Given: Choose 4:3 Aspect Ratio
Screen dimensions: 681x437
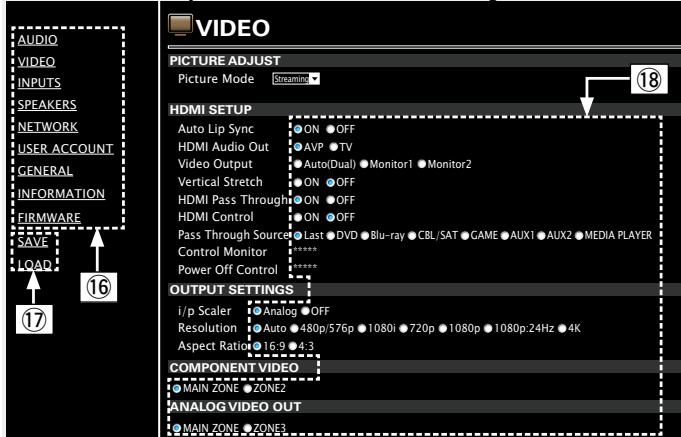Looking at the screenshot, I should point(293,346).
